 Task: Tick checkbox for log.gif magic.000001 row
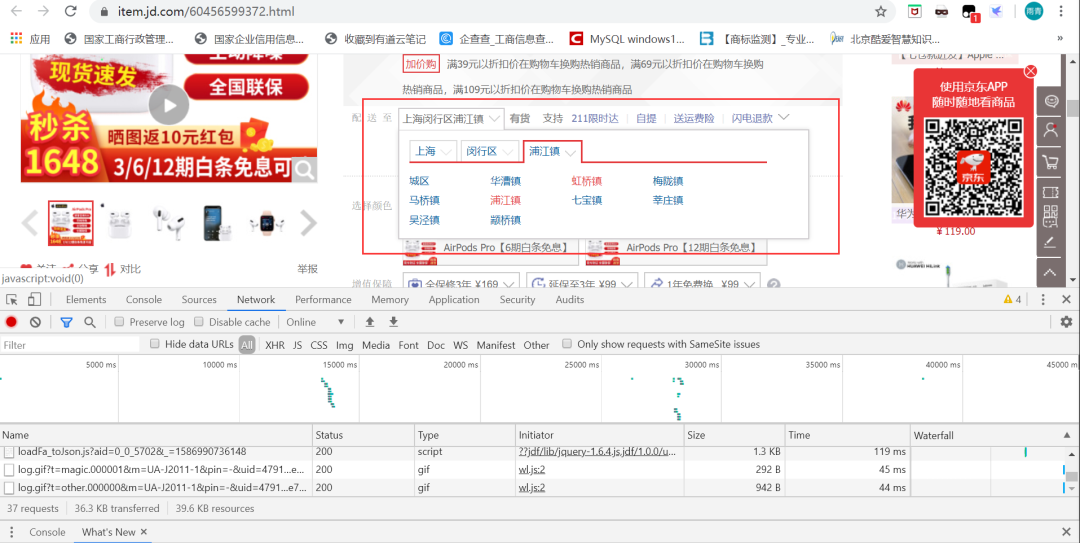(9, 469)
